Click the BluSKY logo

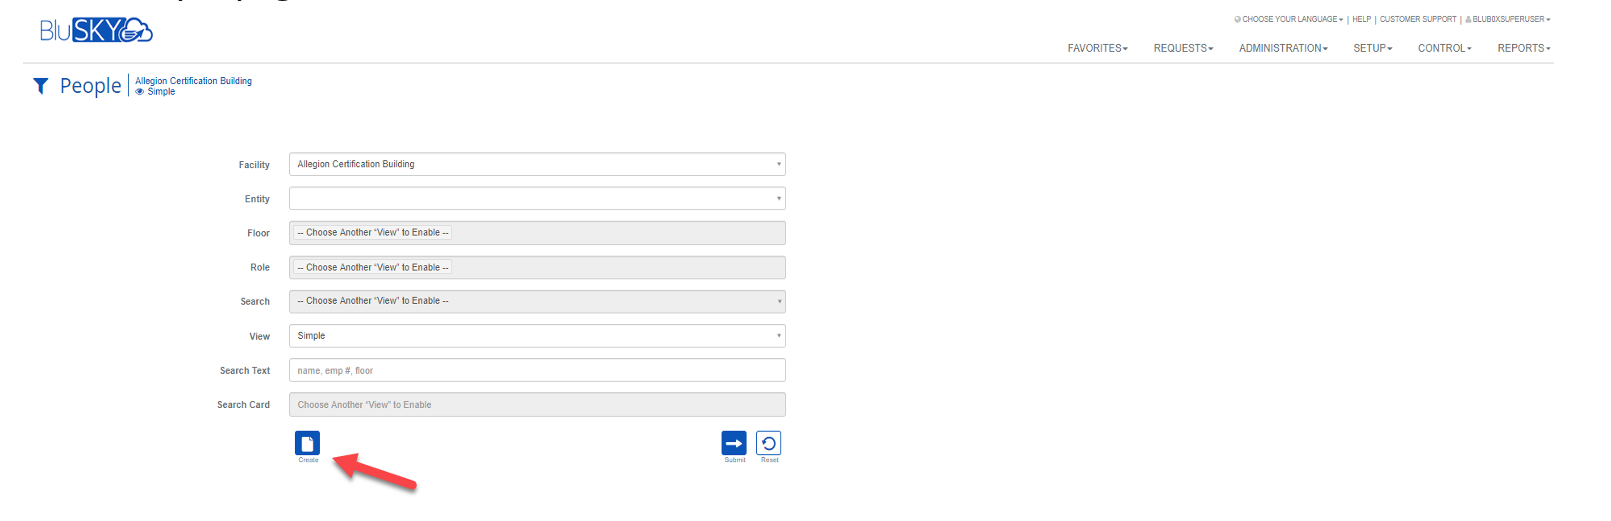pyautogui.click(x=96, y=31)
